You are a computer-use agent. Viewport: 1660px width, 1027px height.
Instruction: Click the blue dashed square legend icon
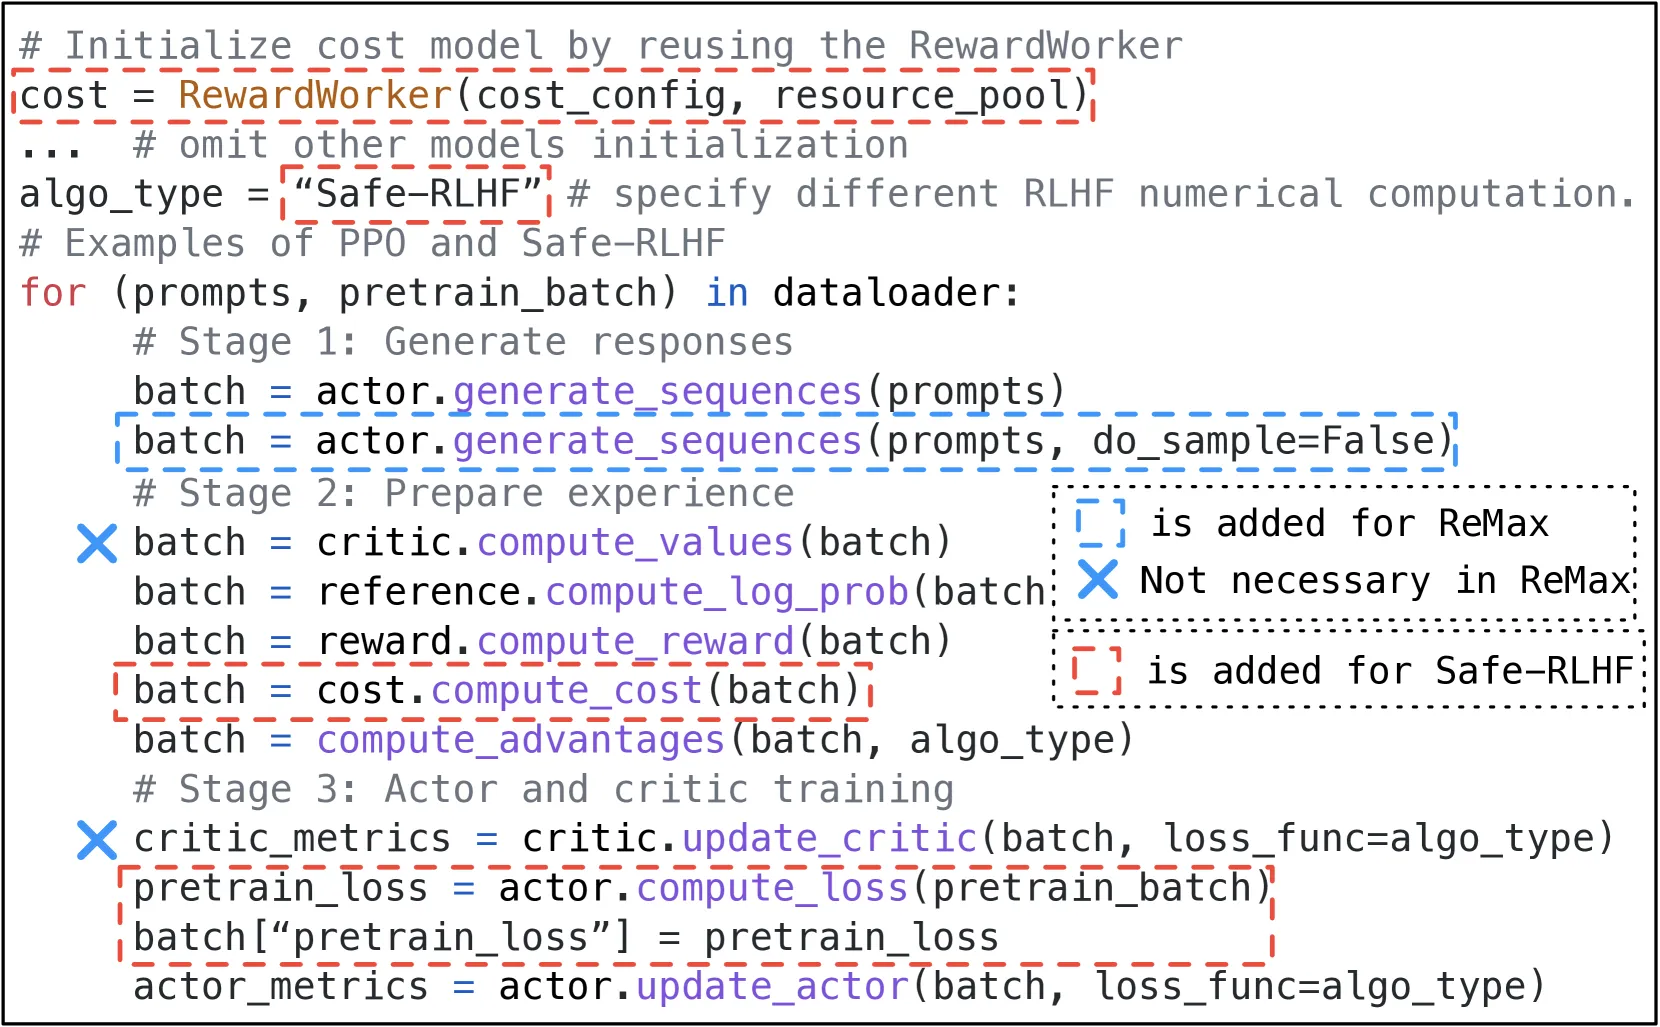tap(1100, 523)
